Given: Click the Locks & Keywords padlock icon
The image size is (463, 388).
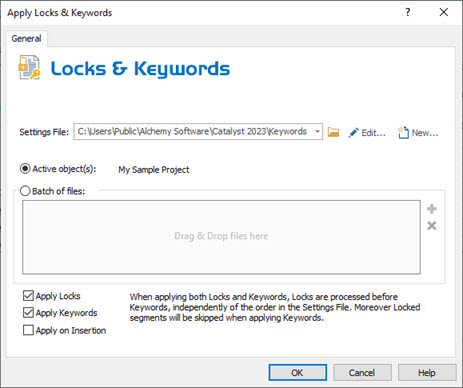Looking at the screenshot, I should 29,68.
